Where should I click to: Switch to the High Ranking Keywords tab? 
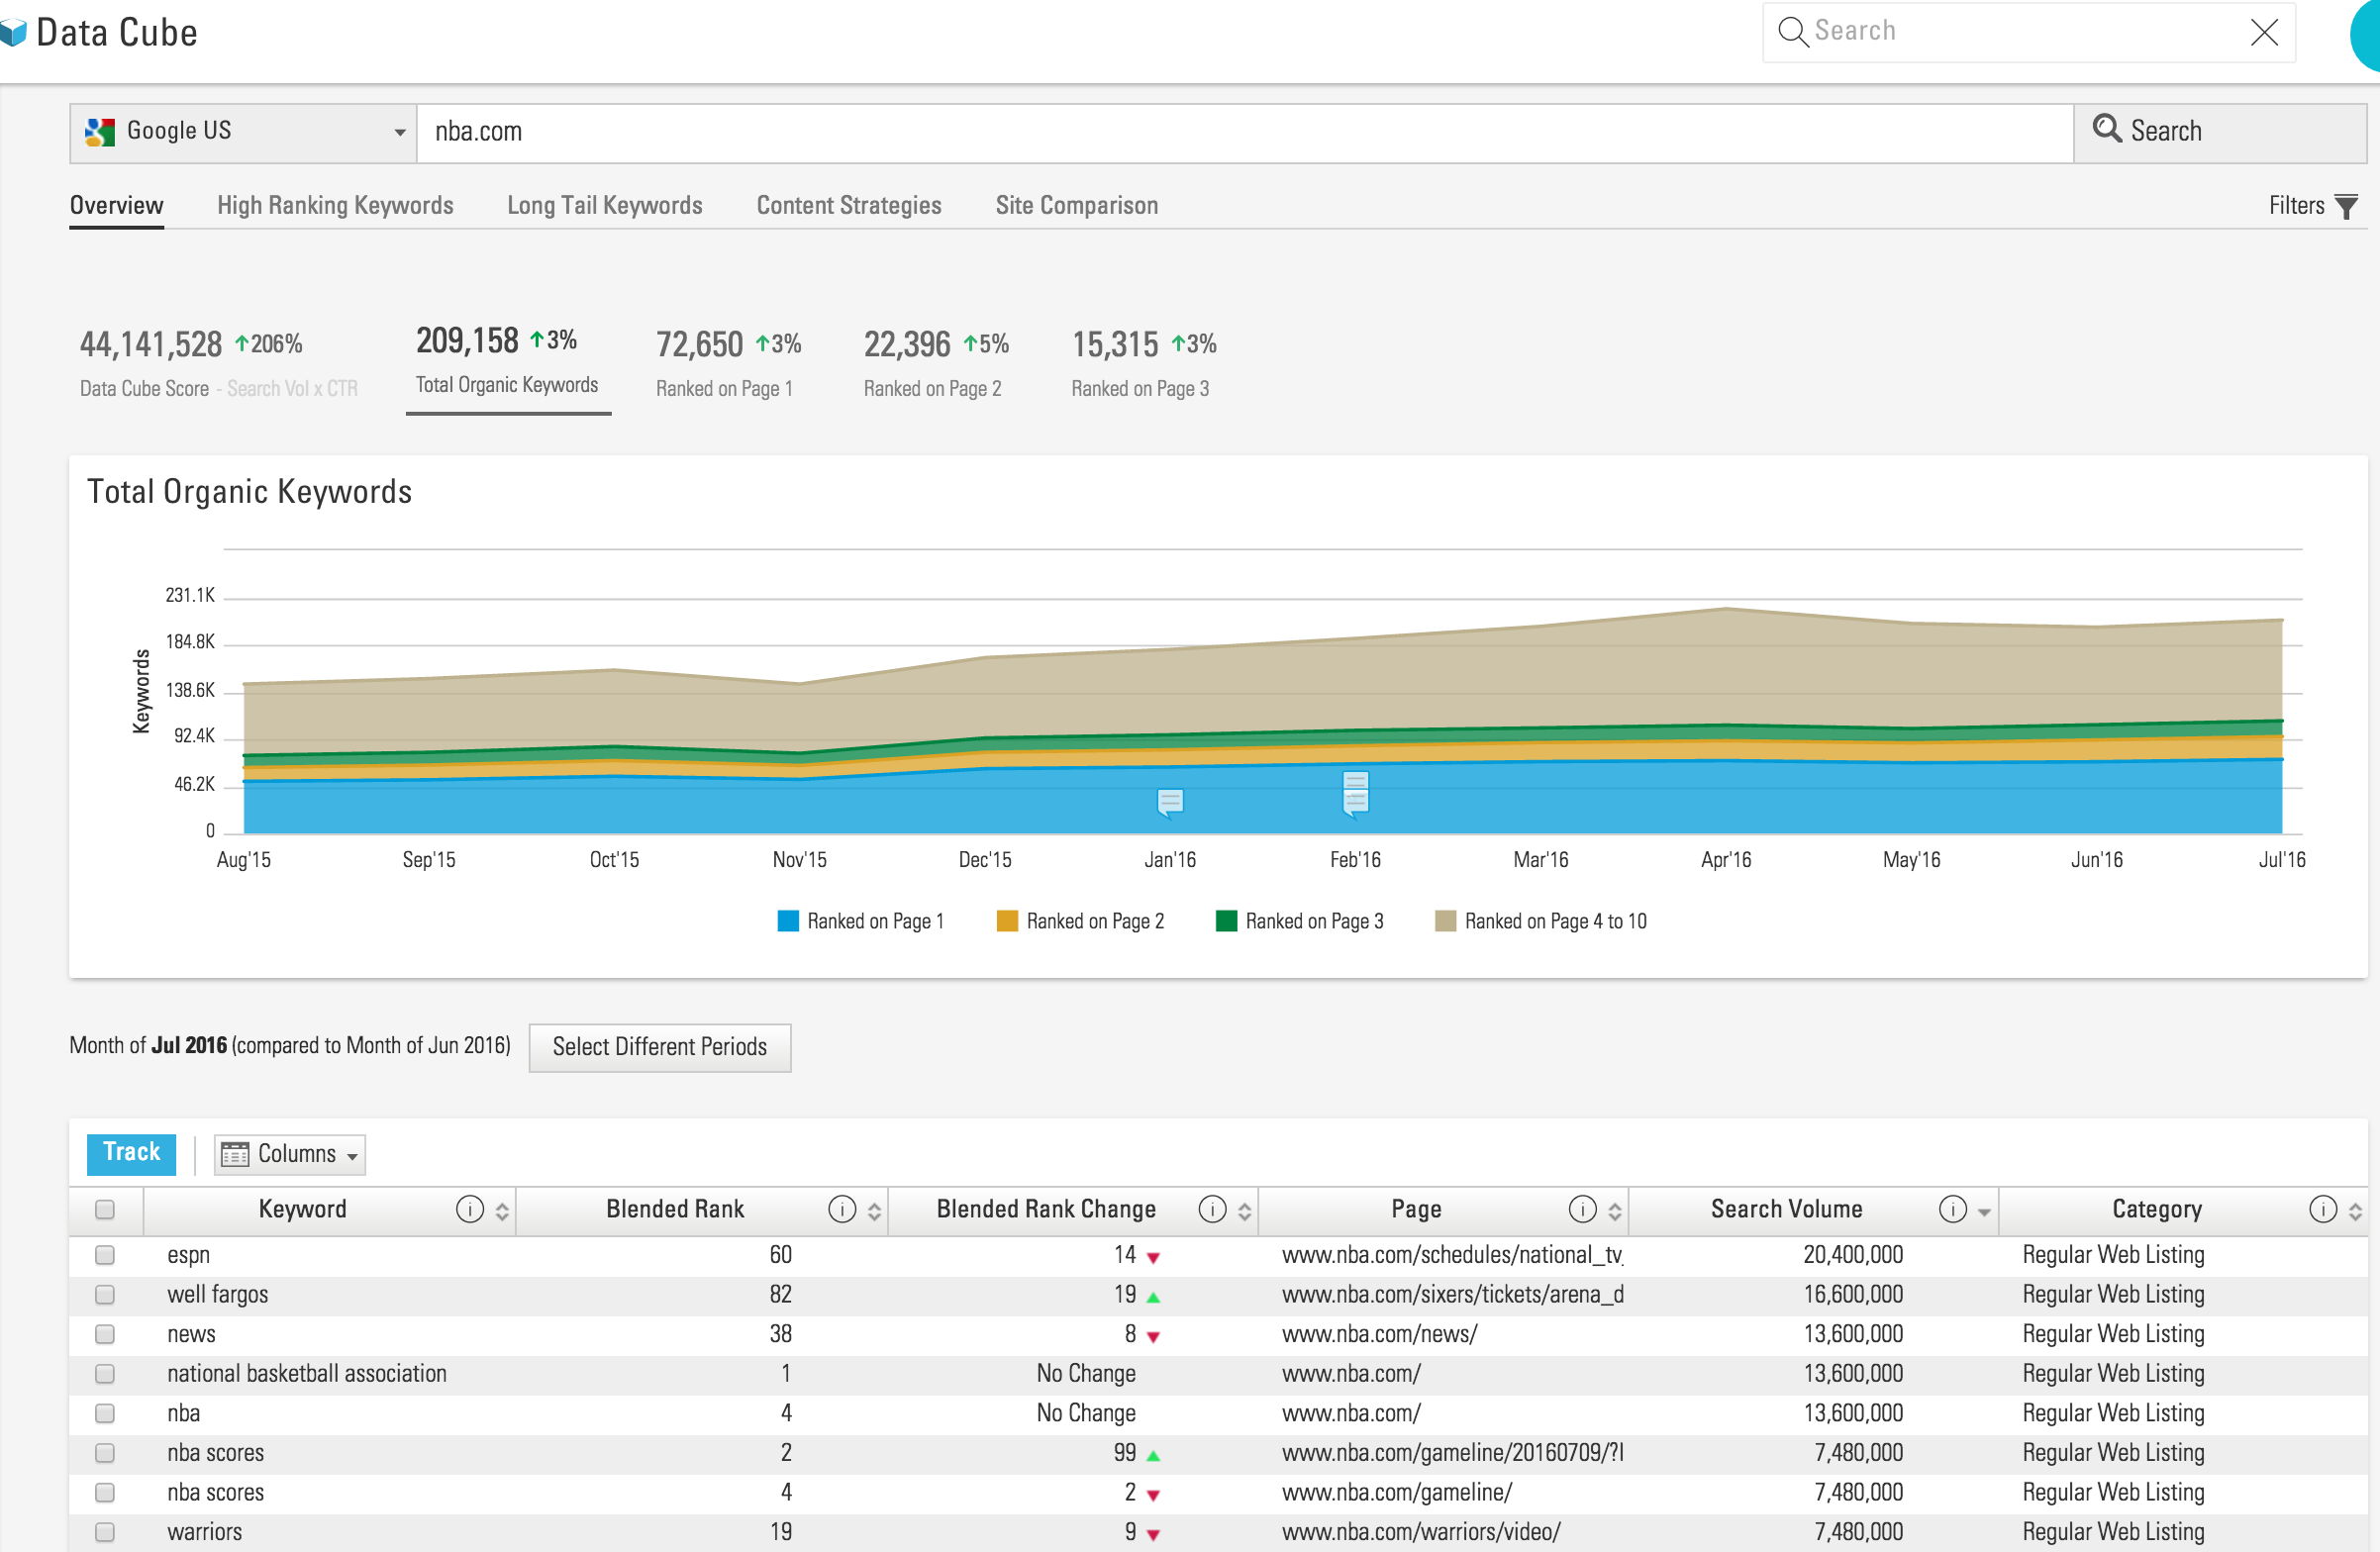click(335, 205)
